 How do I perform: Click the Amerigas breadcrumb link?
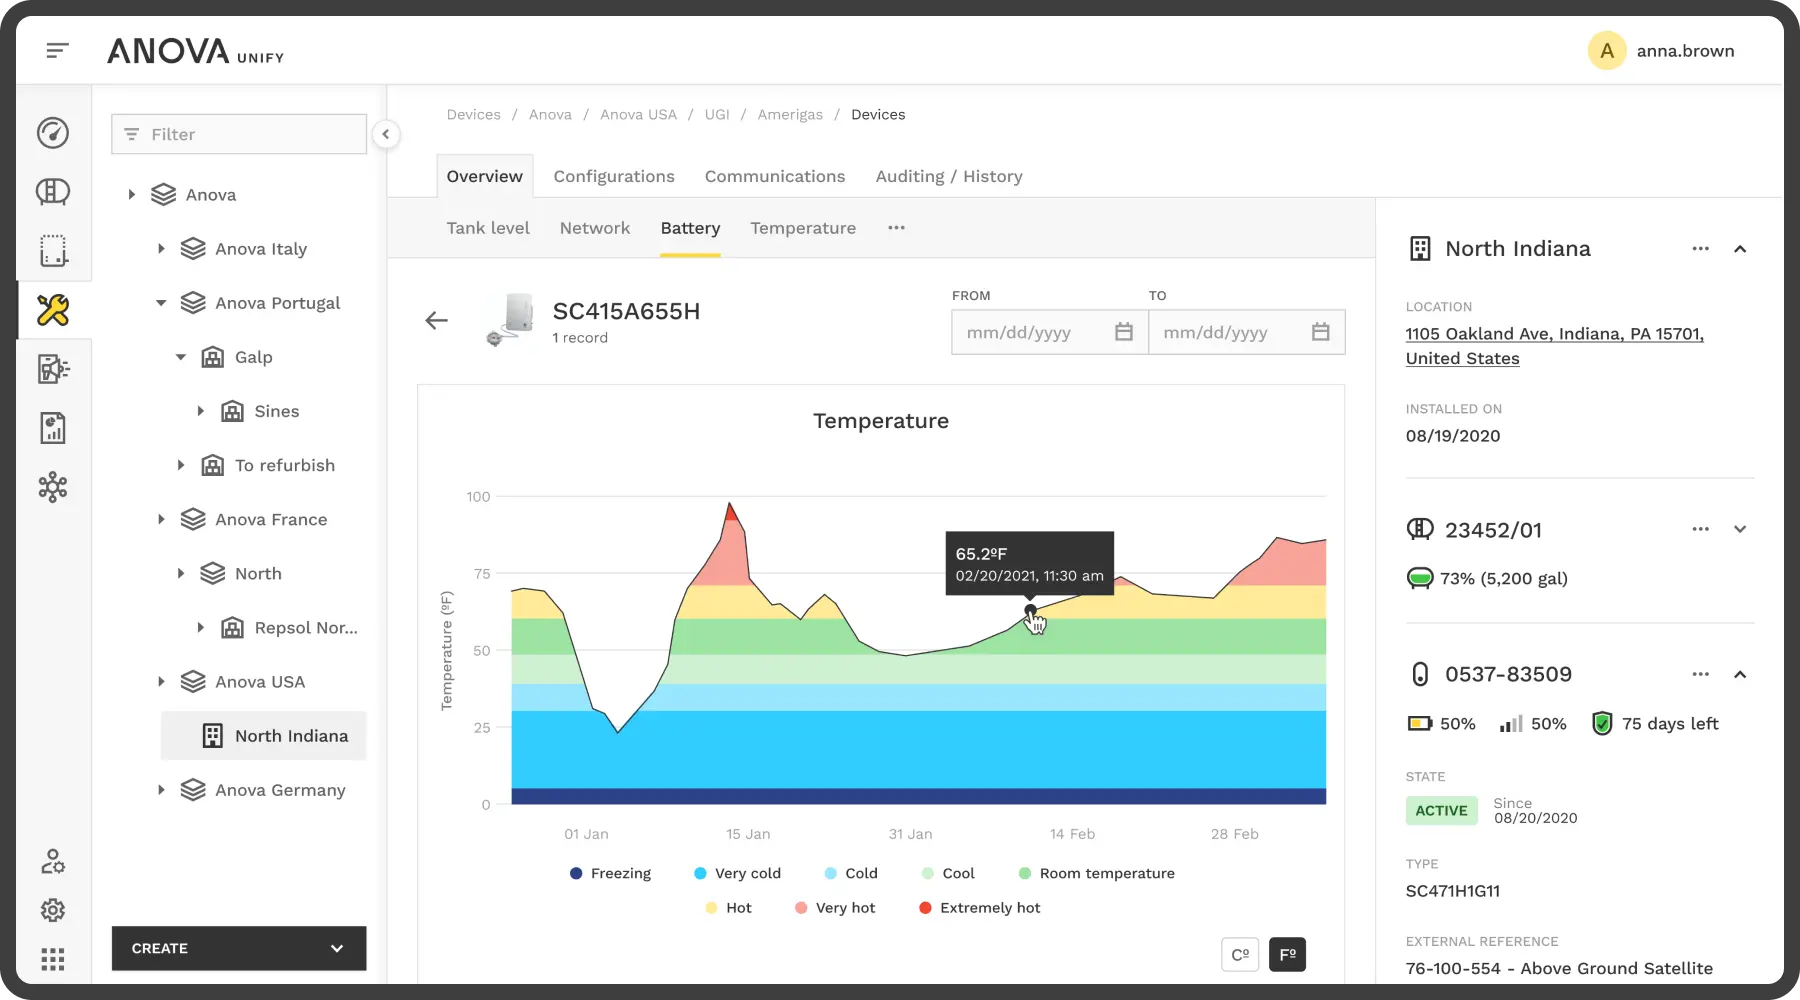[x=790, y=115]
